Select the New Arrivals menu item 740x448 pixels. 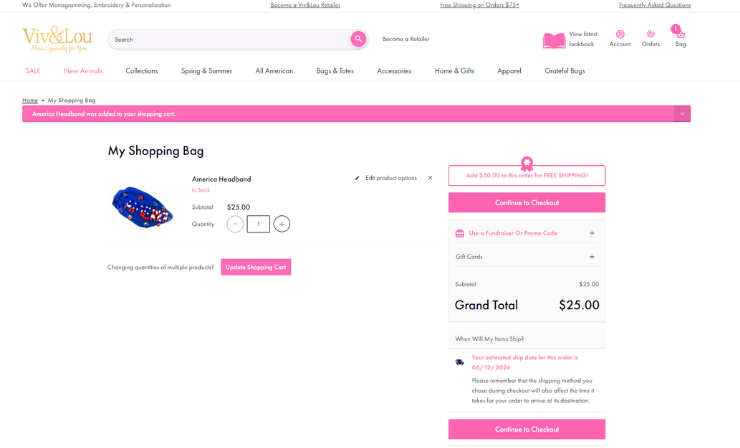click(83, 71)
